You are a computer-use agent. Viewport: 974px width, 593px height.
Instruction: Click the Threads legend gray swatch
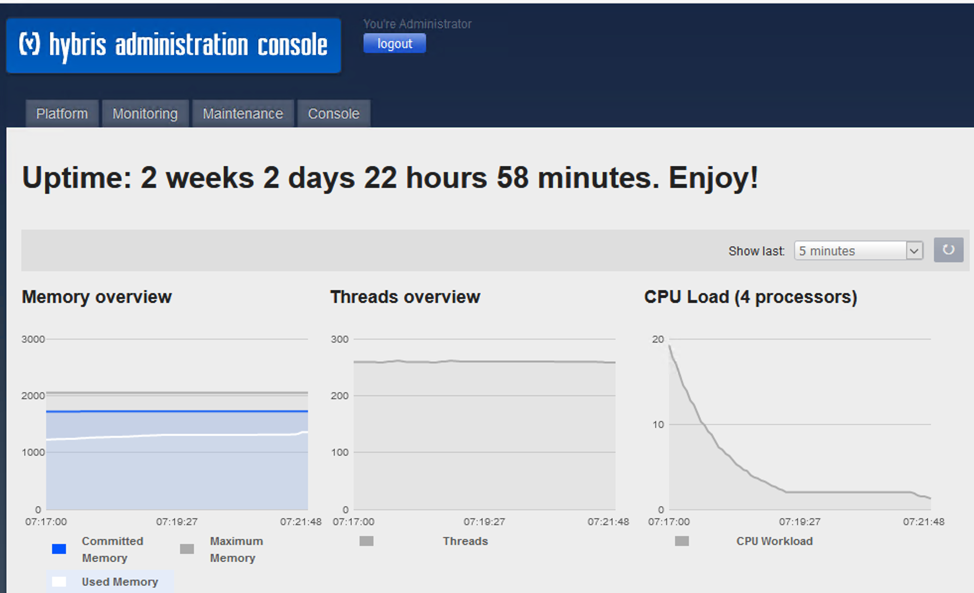pyautogui.click(x=366, y=541)
